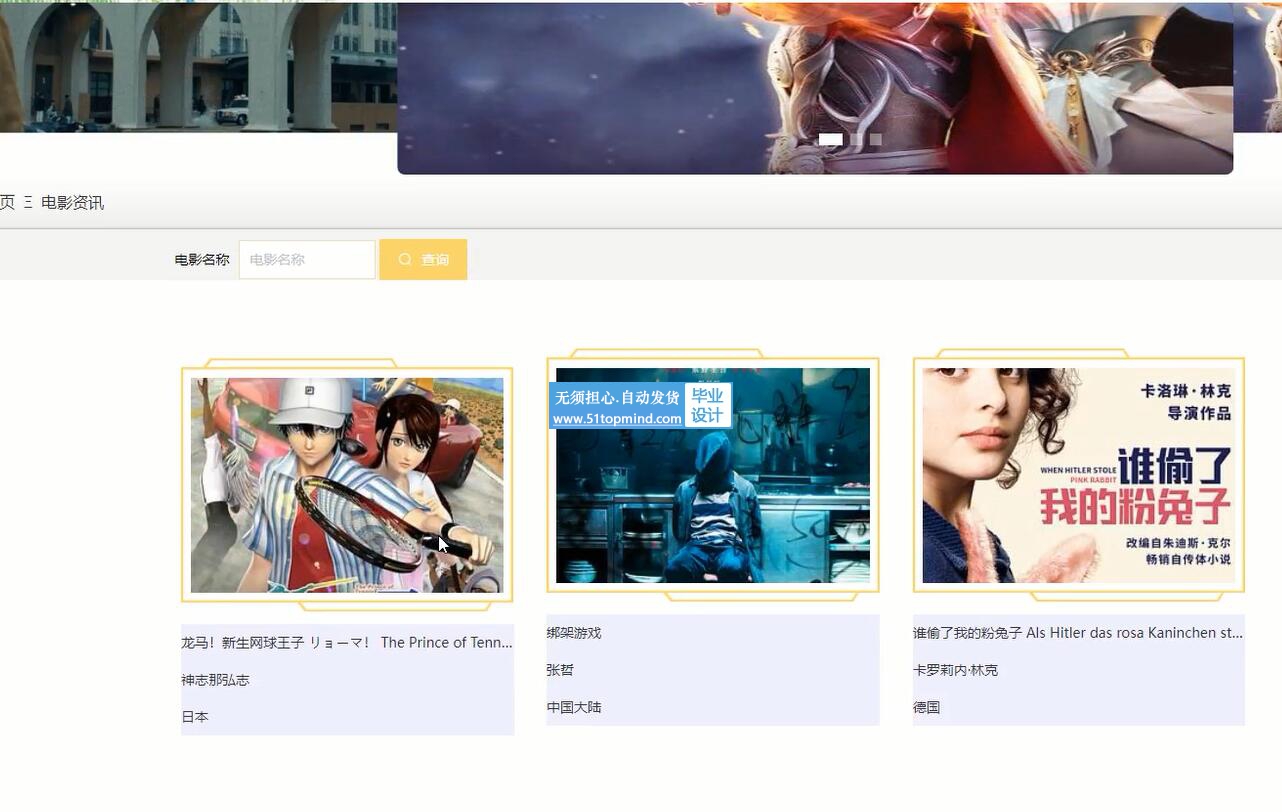Click the title text 绑架游戏

[x=574, y=633]
